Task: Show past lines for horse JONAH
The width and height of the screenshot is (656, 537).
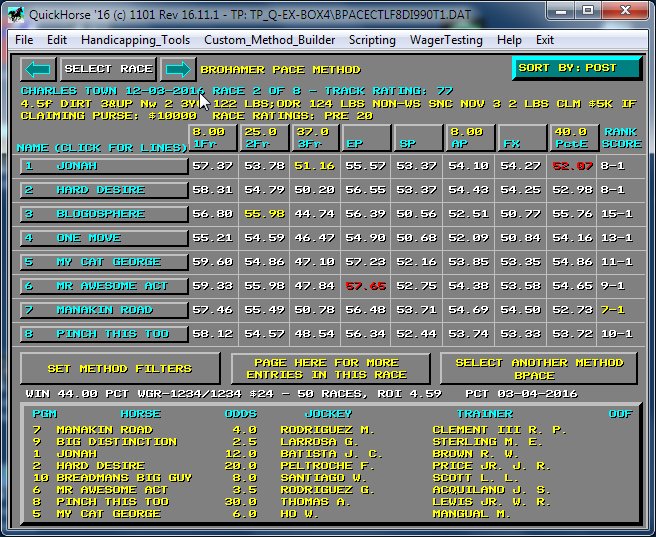Action: click(104, 166)
